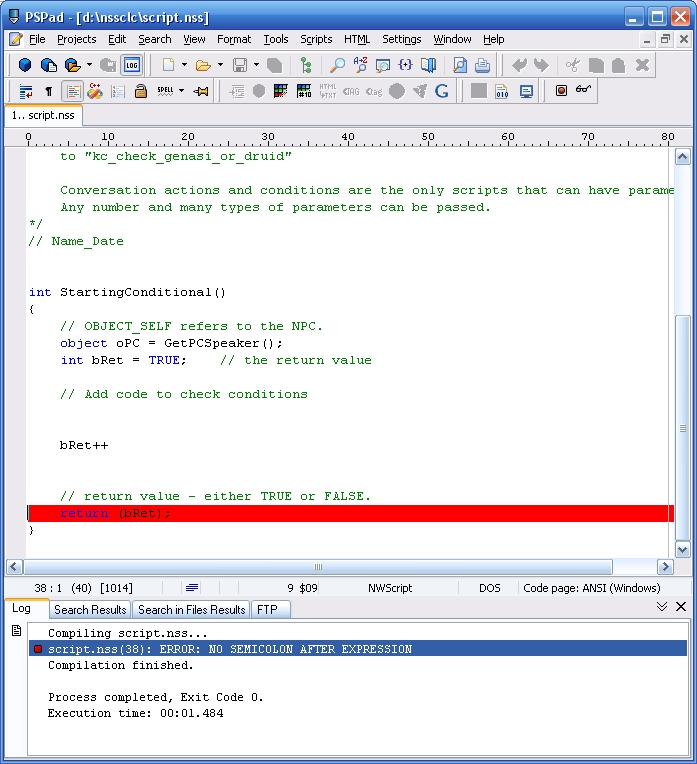The image size is (697, 764).
Task: Toggle the paragraph marks ¶ display
Action: click(49, 91)
